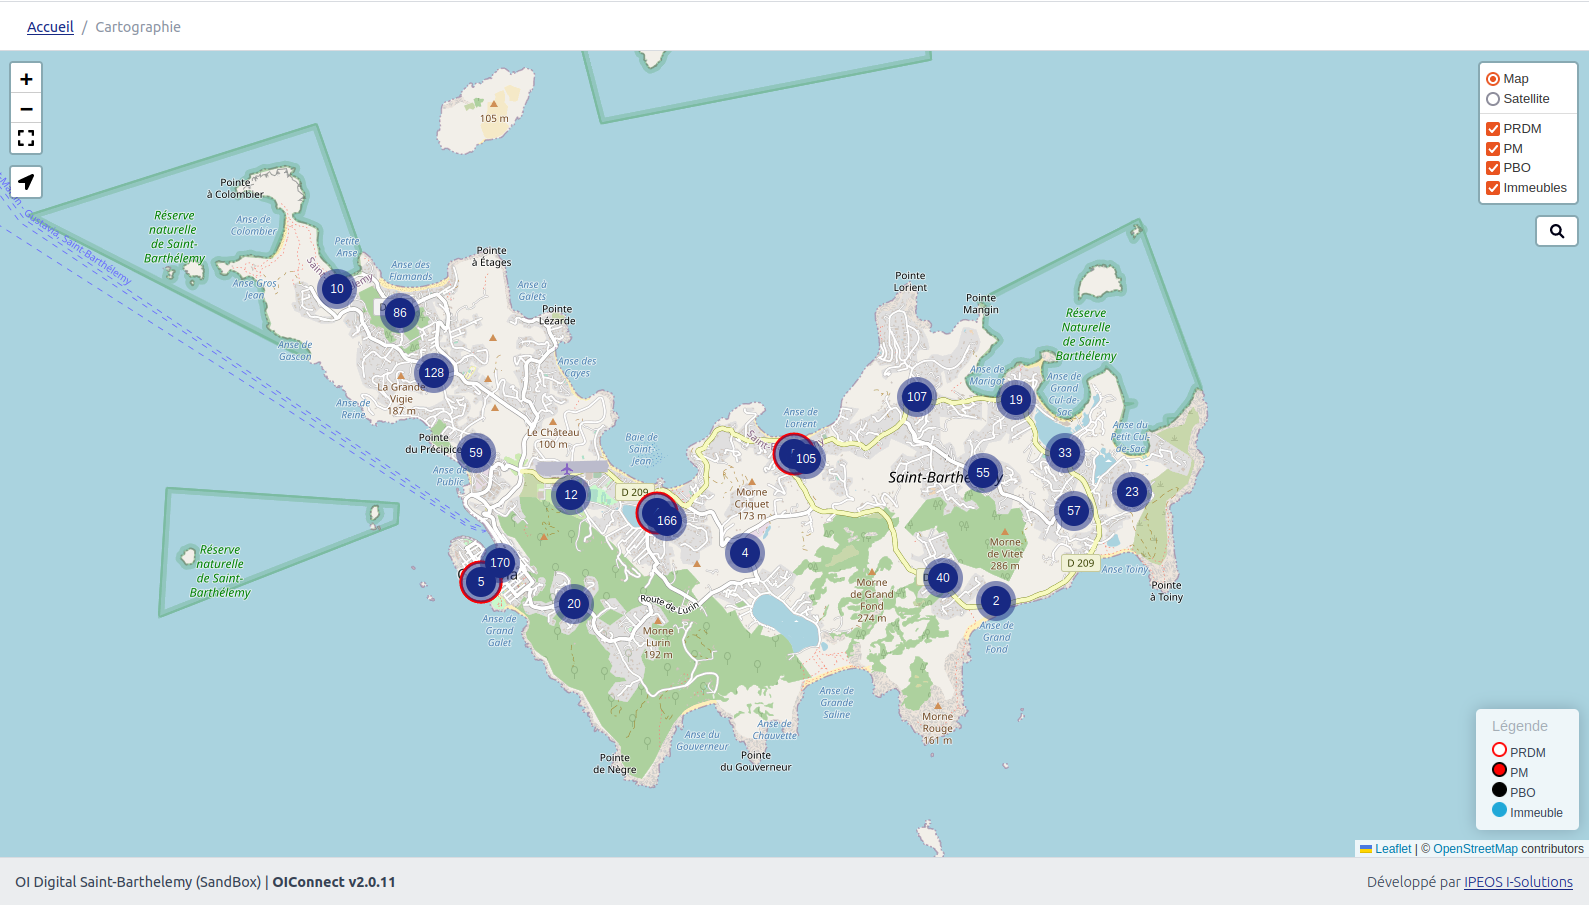Open the OpenStreetMap attribution link
Image resolution: width=1589 pixels, height=905 pixels.
pyautogui.click(x=1475, y=849)
